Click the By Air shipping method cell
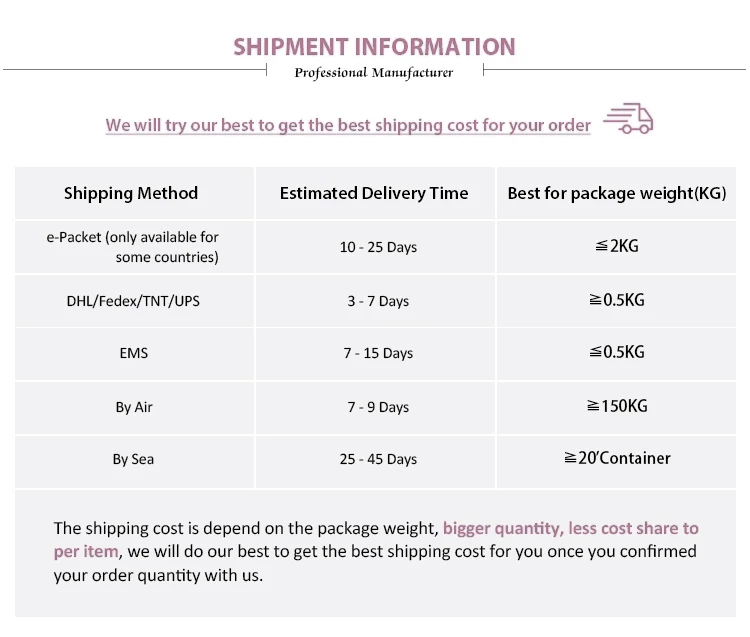750x637 pixels. [133, 407]
